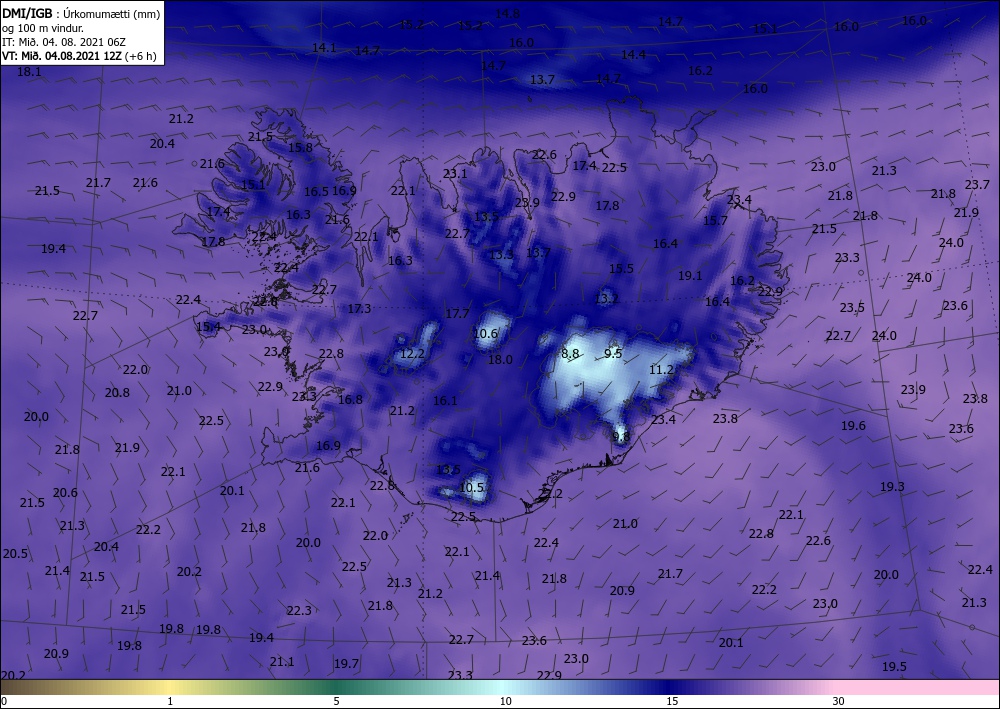The height and width of the screenshot is (709, 1000).
Task: Click the legend label 30
Action: coord(839,702)
